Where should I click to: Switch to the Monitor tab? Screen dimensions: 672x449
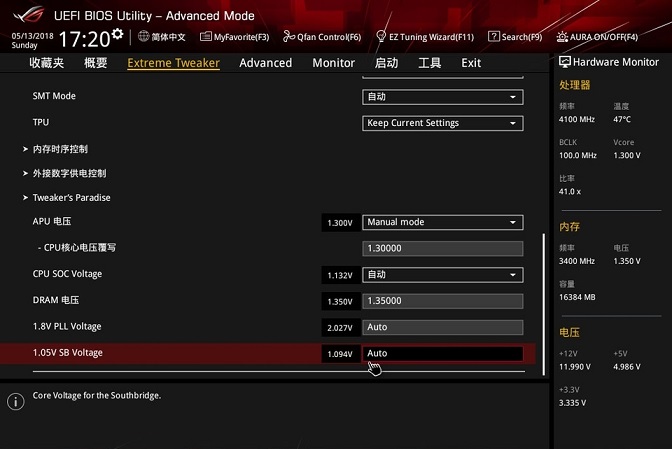[333, 63]
